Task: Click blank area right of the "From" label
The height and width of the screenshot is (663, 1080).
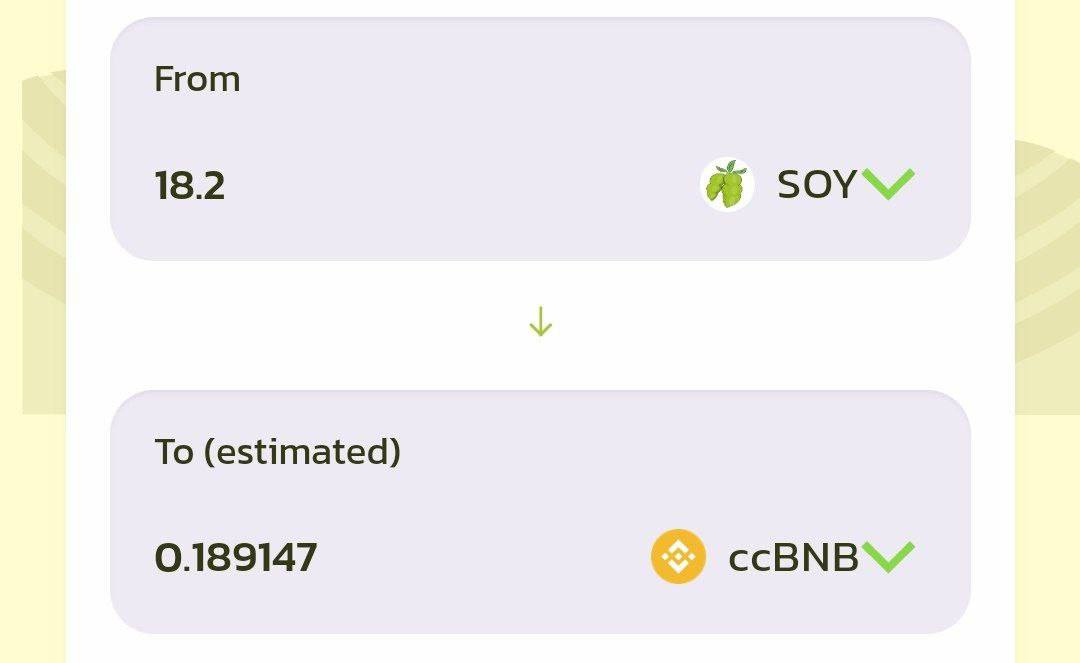Action: pos(600,80)
